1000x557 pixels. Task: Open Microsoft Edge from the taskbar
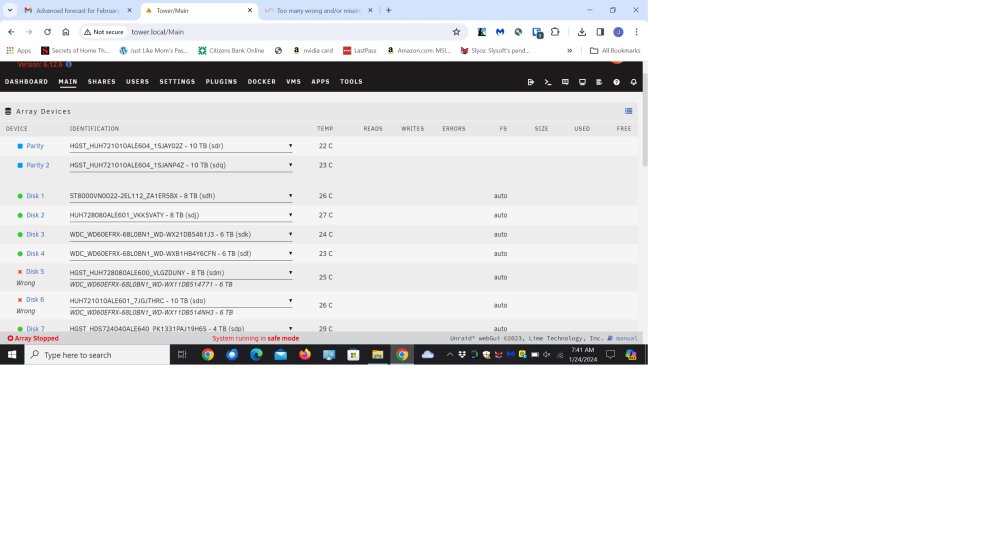(256, 355)
